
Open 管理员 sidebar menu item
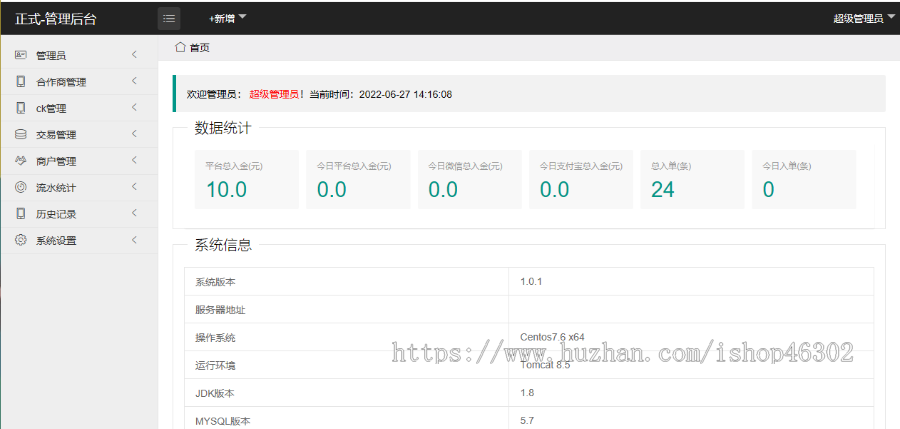coord(79,55)
